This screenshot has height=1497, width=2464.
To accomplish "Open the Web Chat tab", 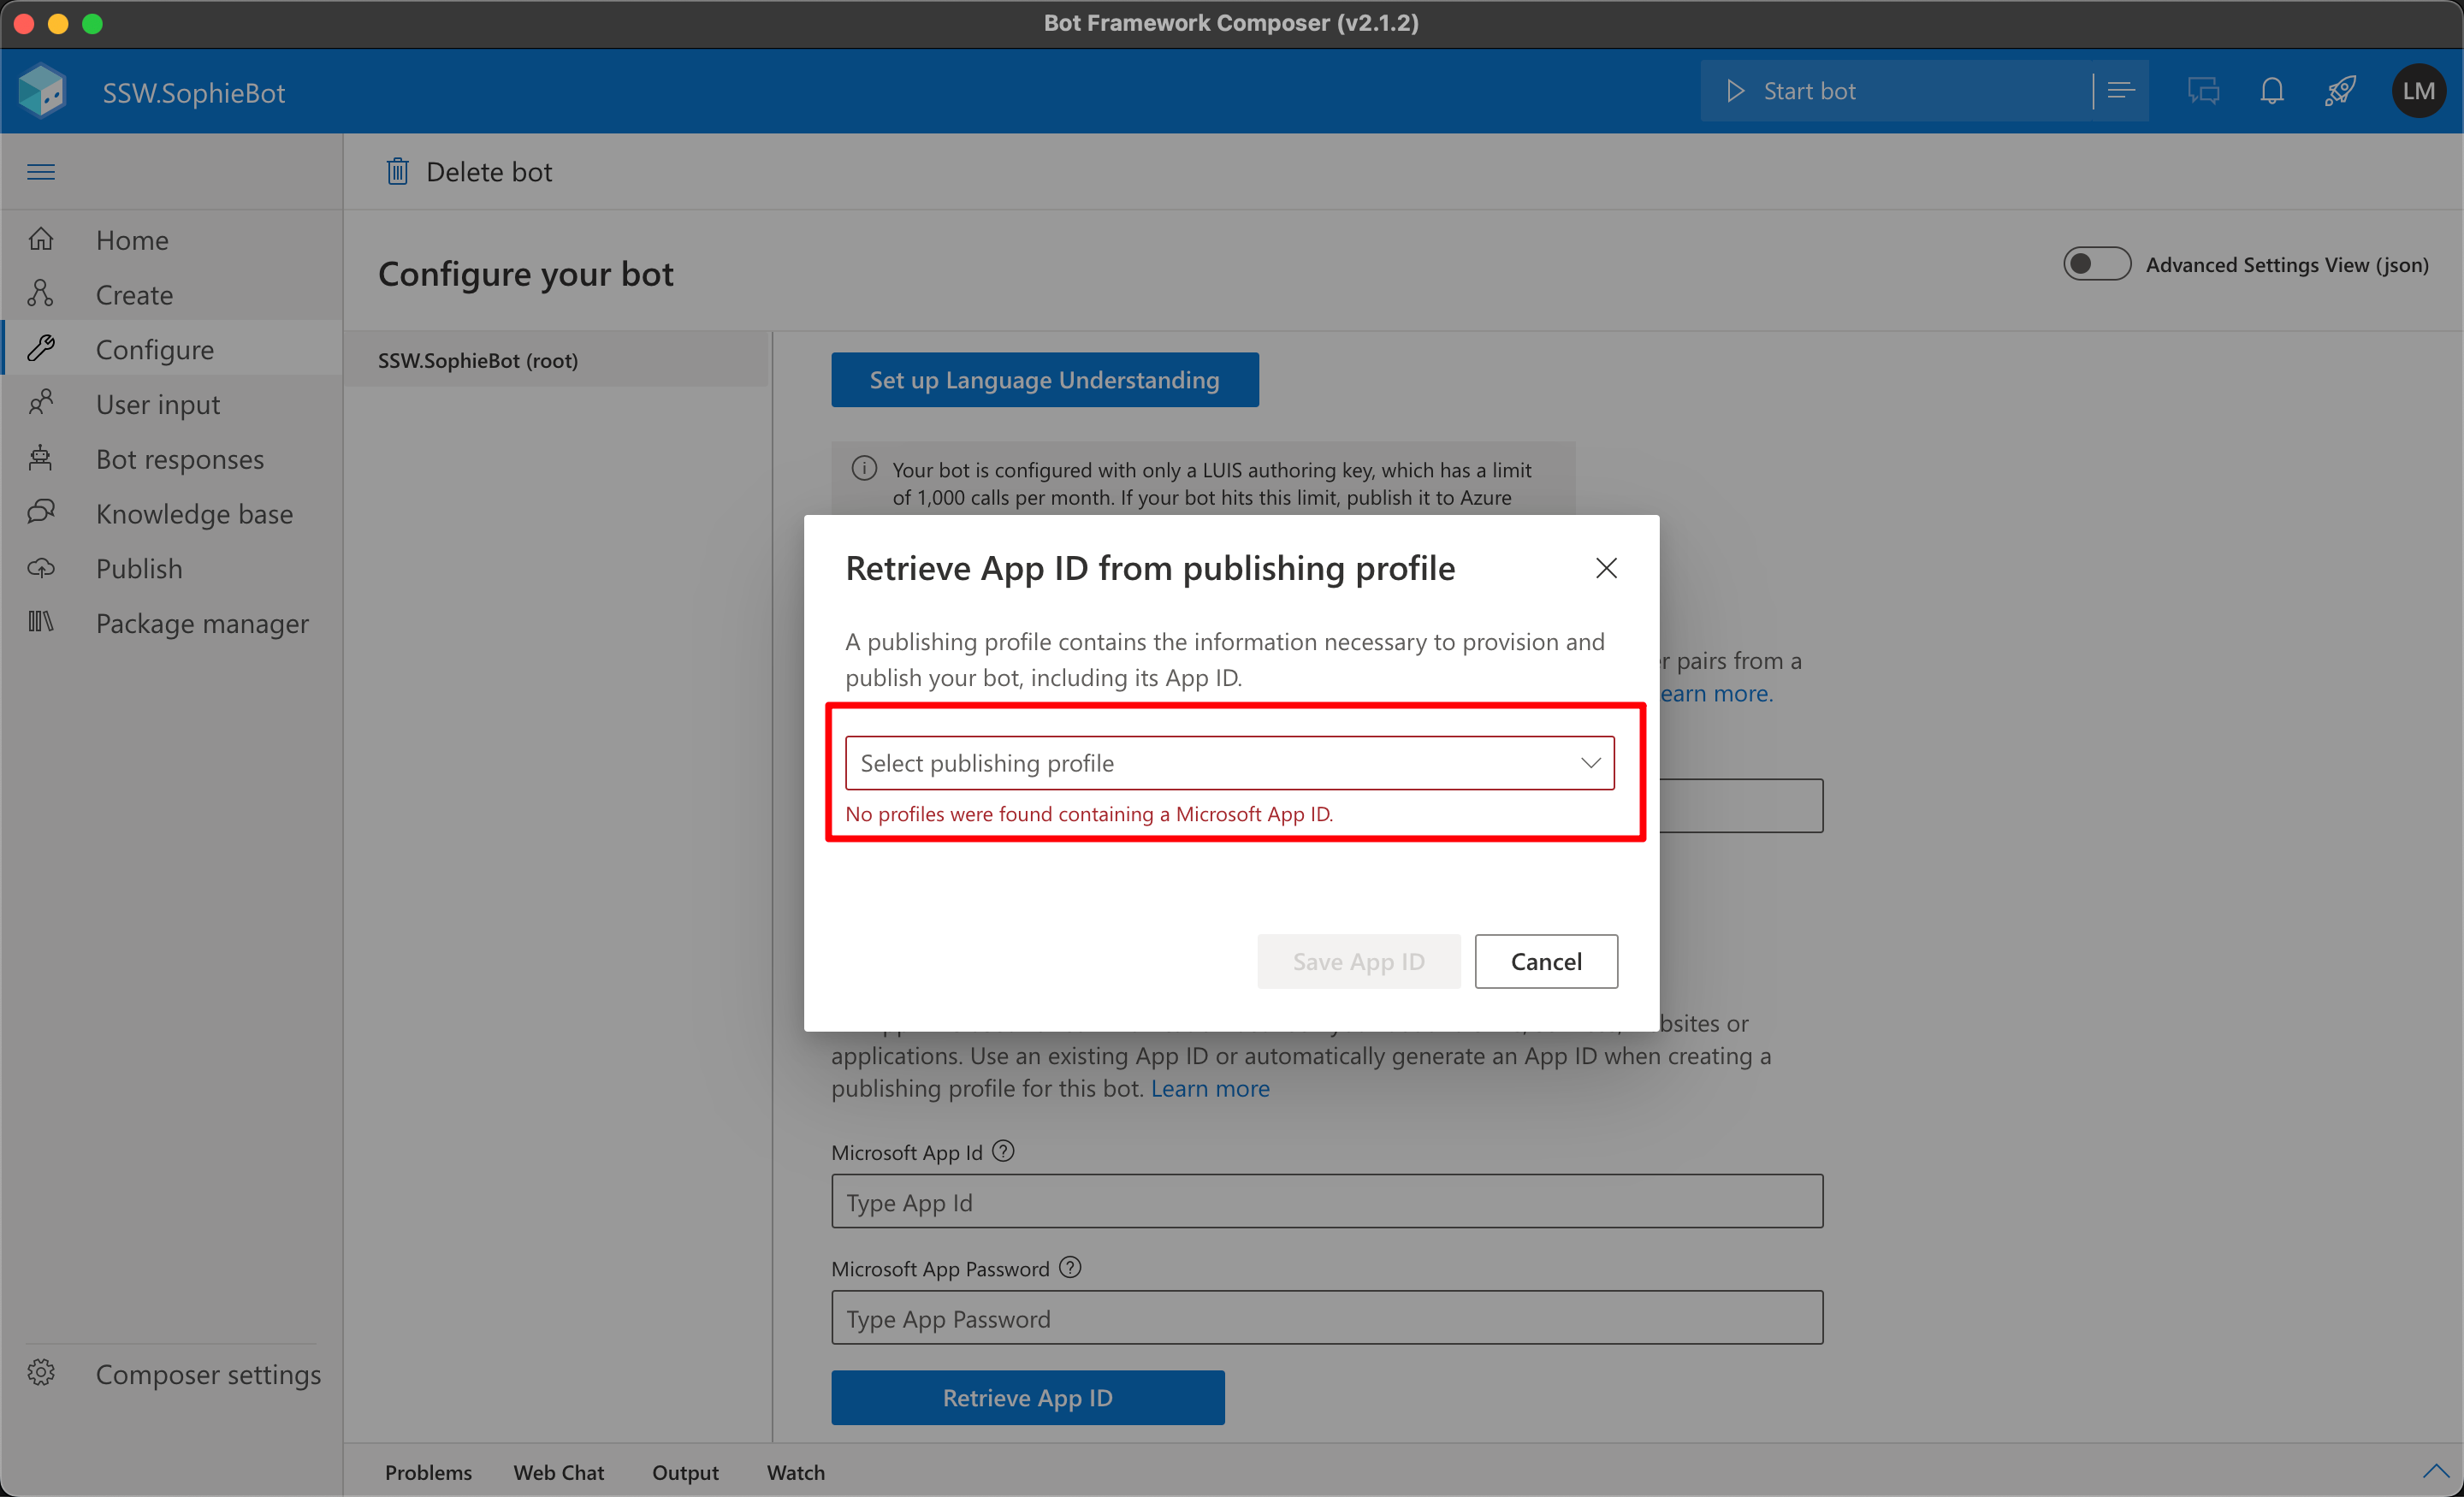I will pos(558,1472).
